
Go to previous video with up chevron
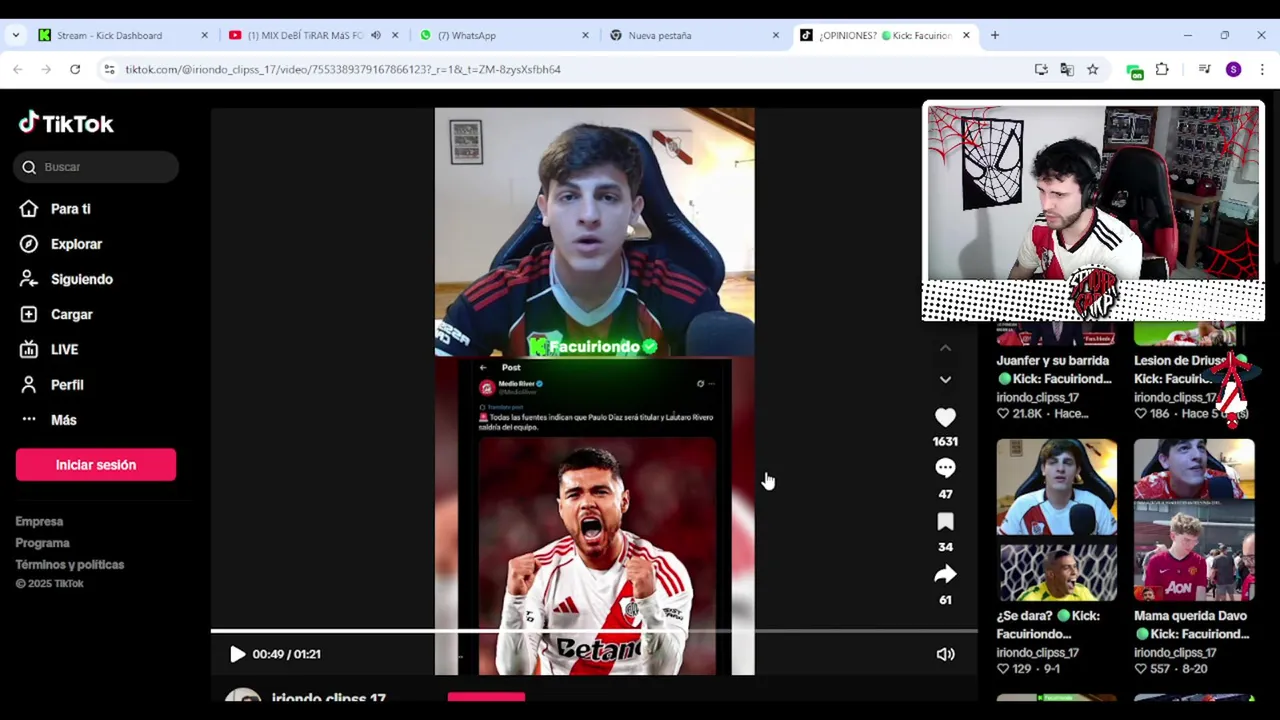click(945, 348)
